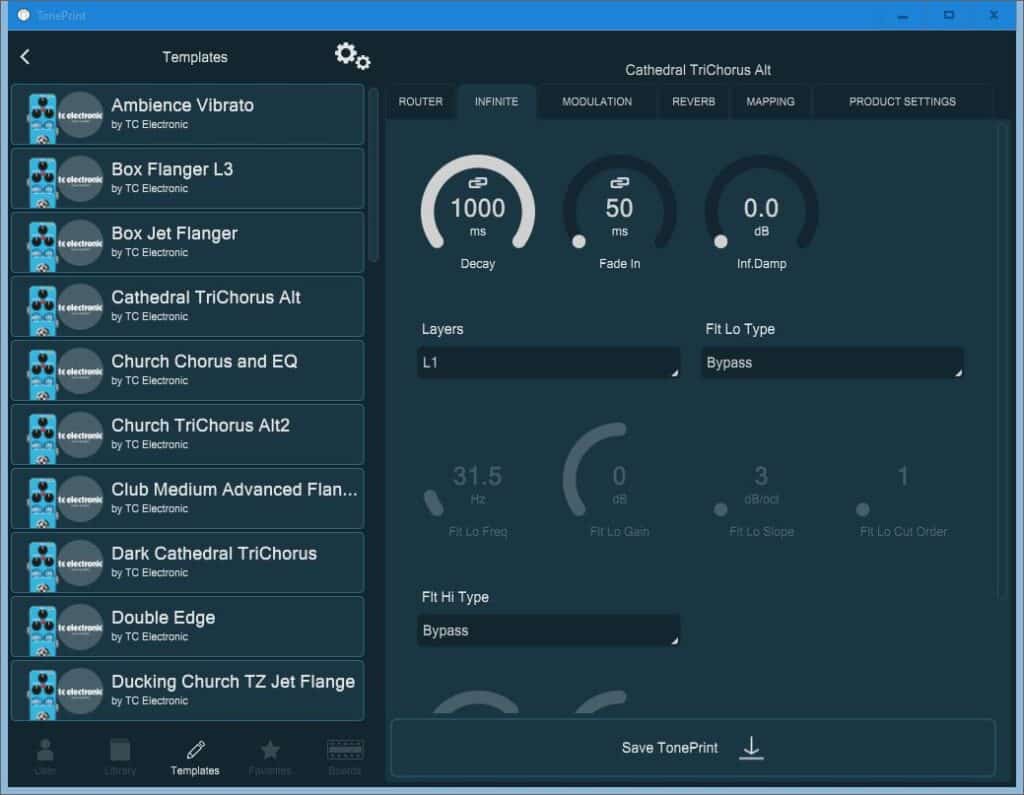The image size is (1024, 795).
Task: Open settings with the gears icon
Action: [352, 56]
